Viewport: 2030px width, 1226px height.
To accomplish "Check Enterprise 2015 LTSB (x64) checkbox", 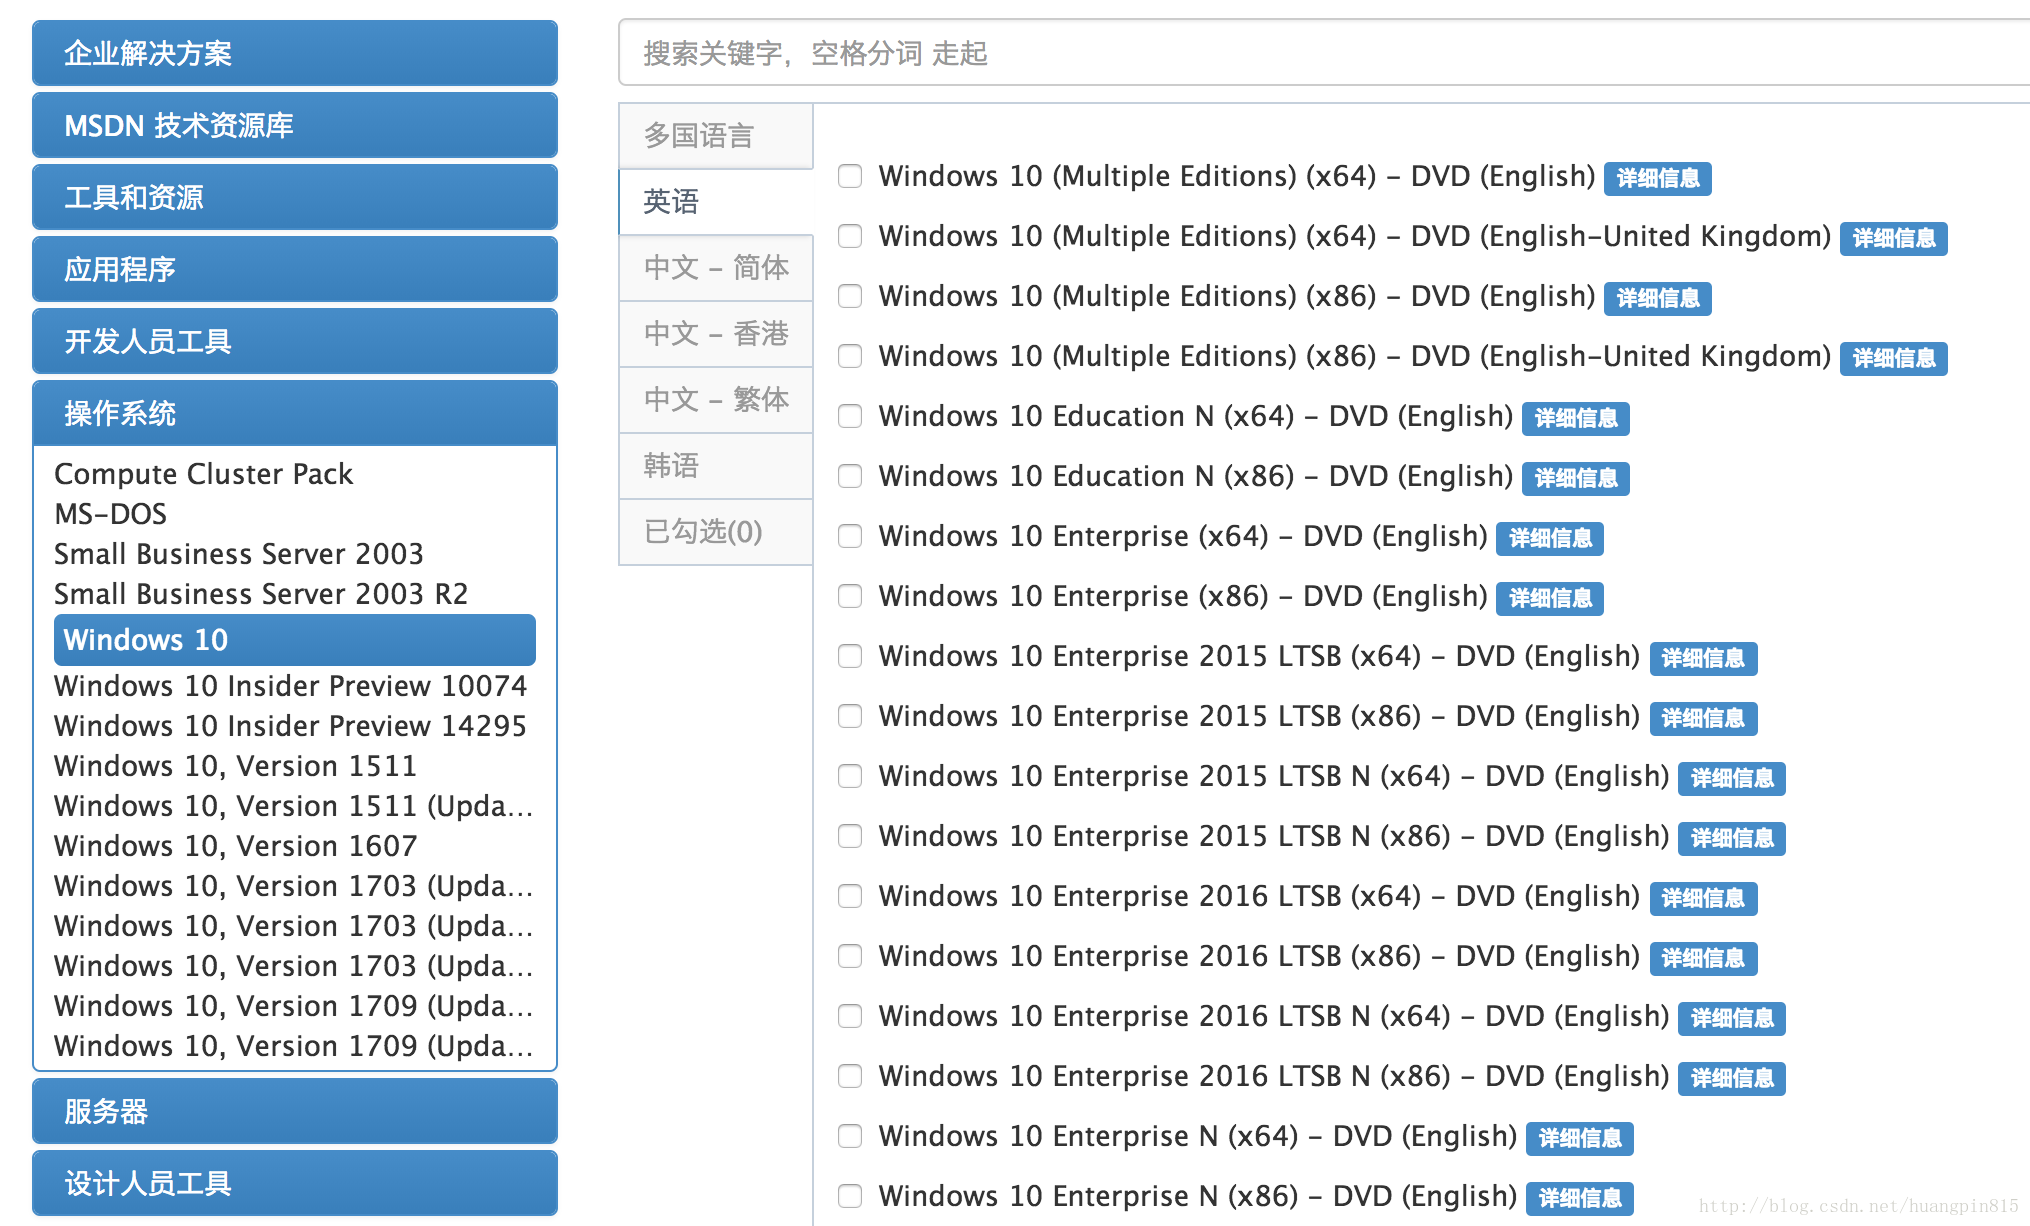I will point(850,656).
